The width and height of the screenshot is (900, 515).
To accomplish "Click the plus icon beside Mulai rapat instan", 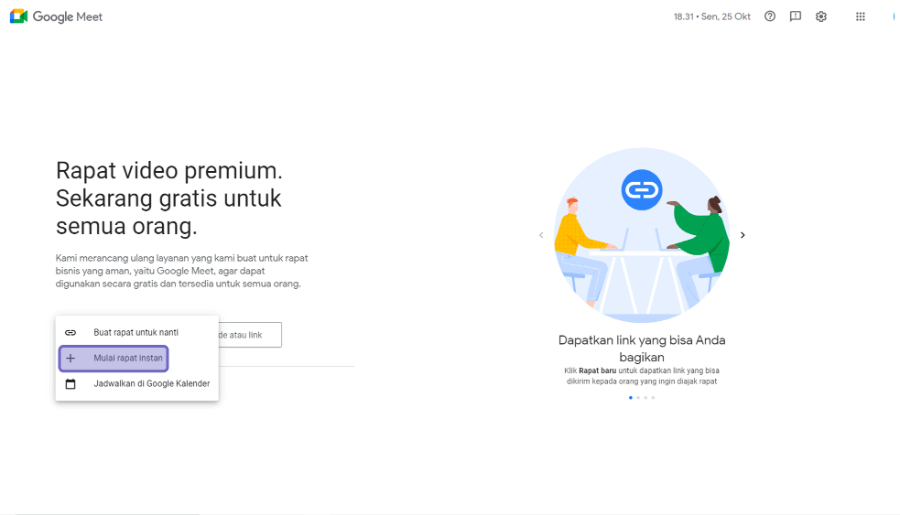I will [70, 358].
